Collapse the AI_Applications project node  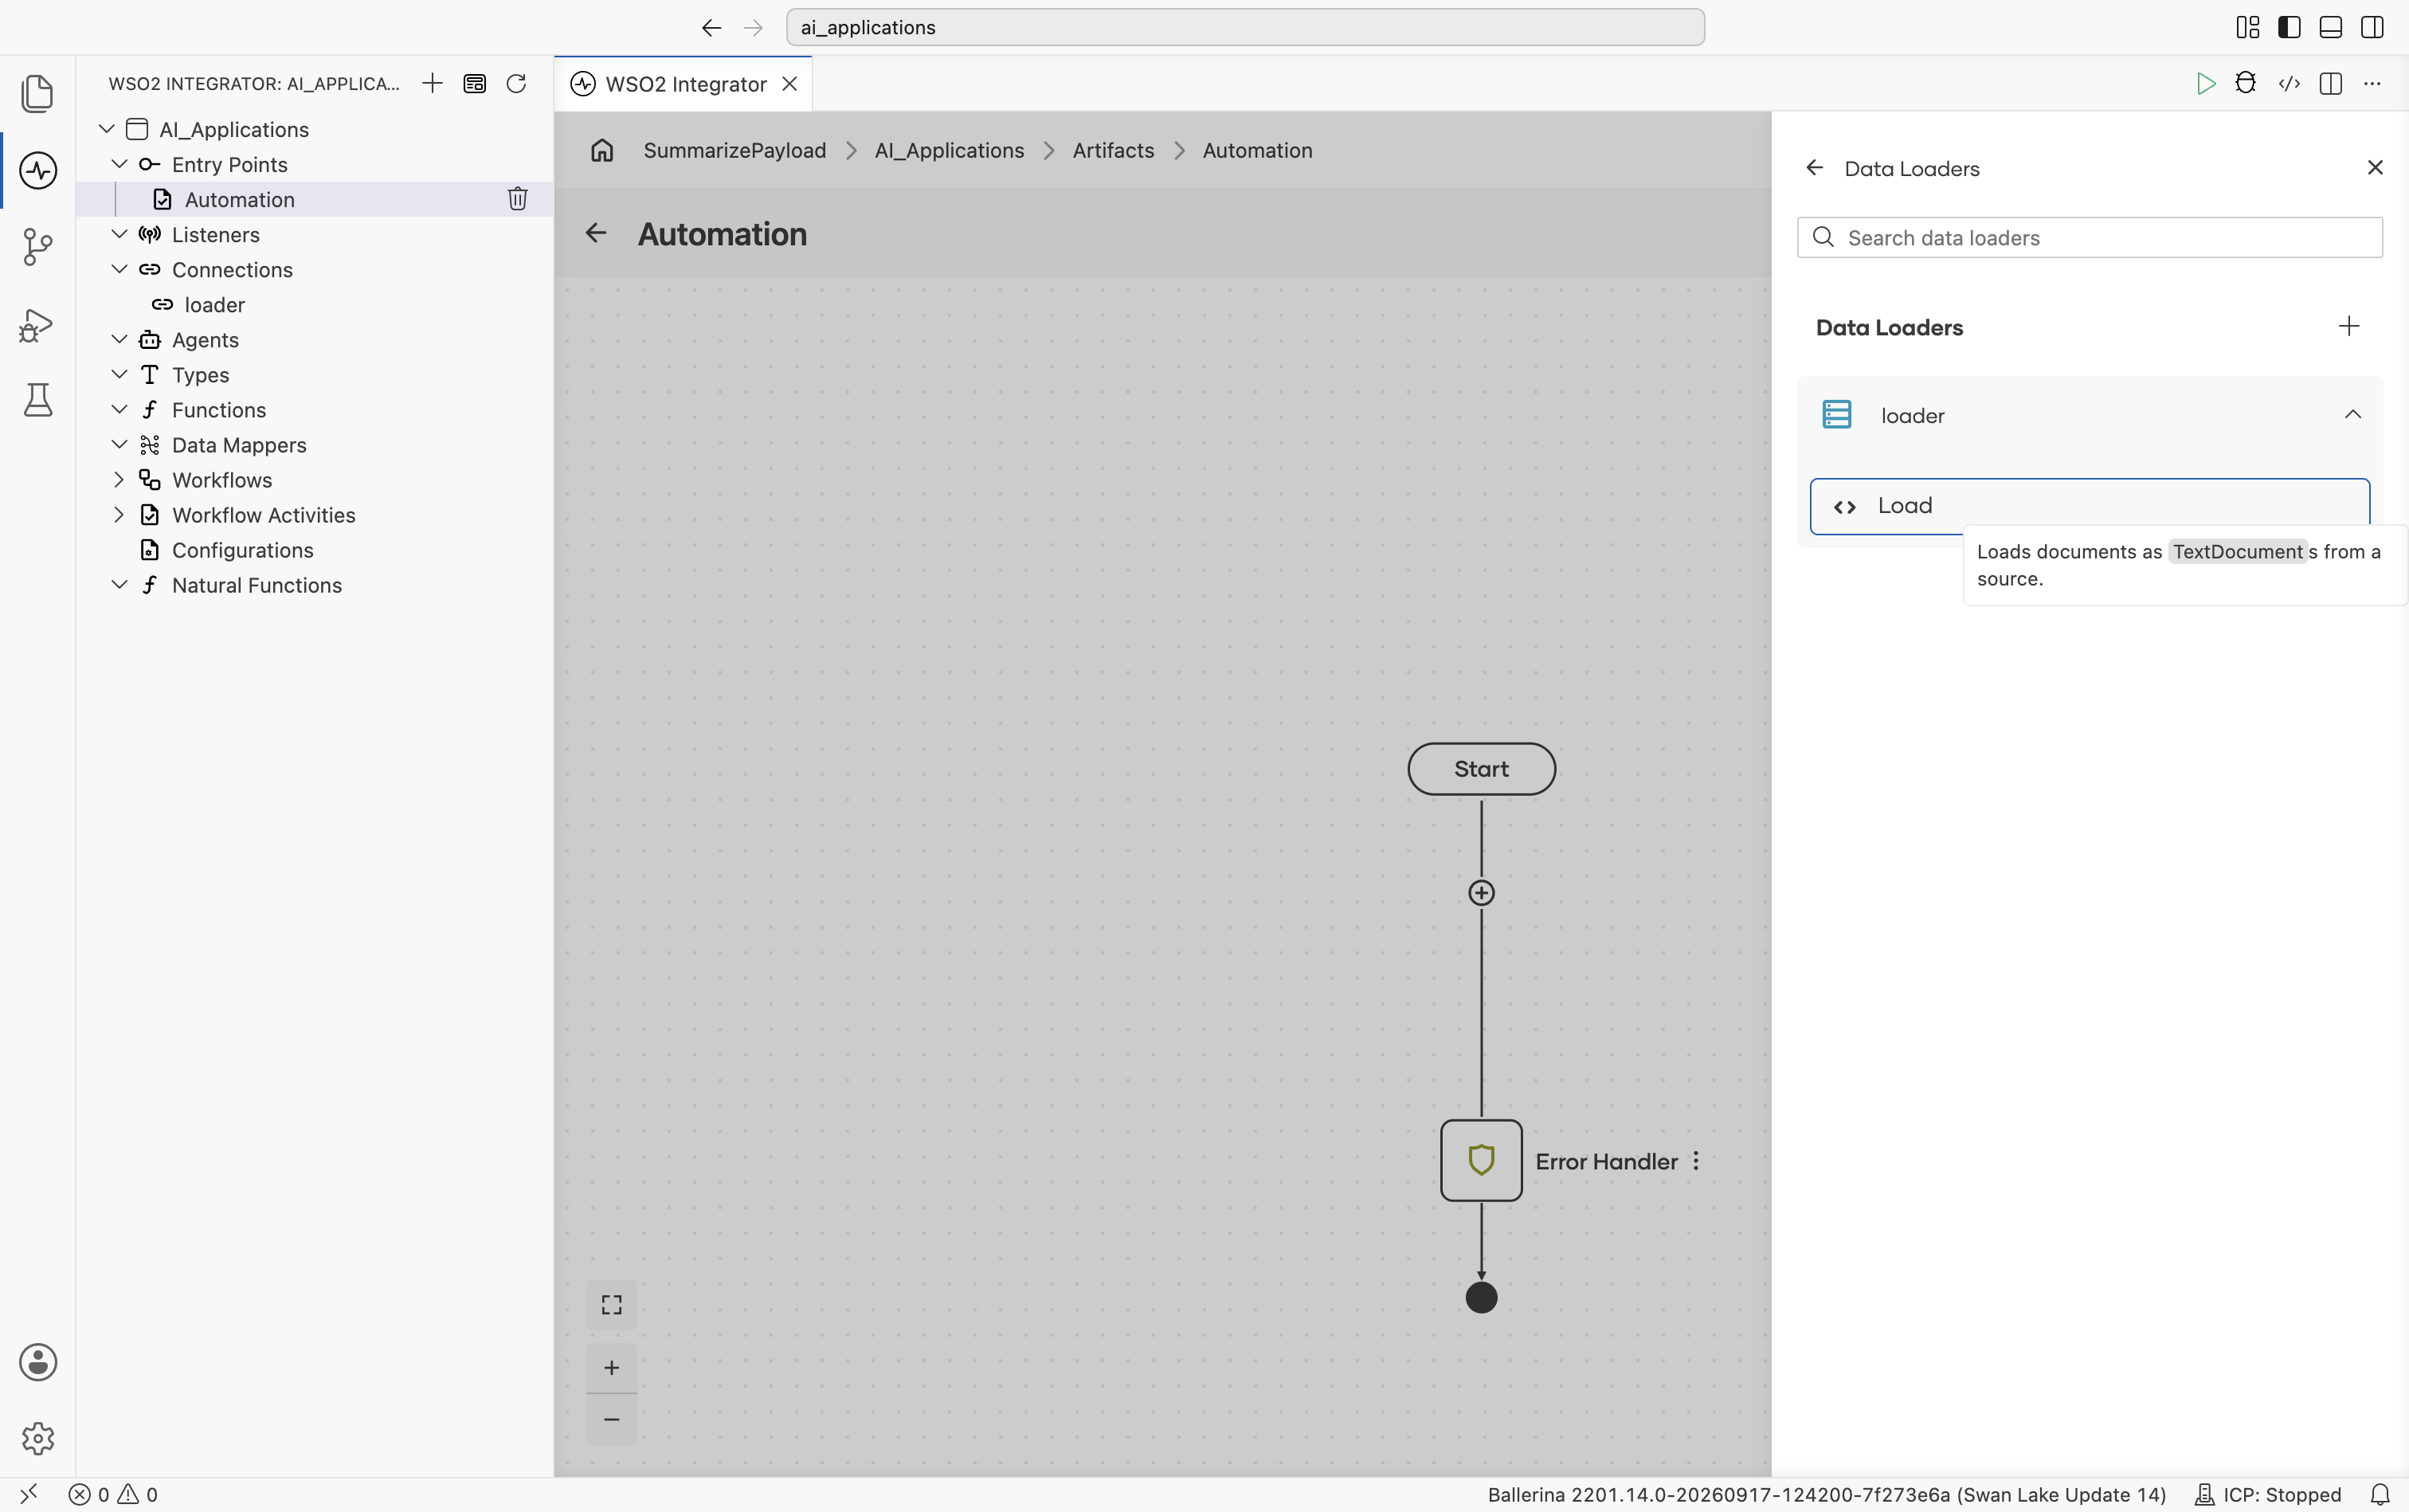pos(107,129)
